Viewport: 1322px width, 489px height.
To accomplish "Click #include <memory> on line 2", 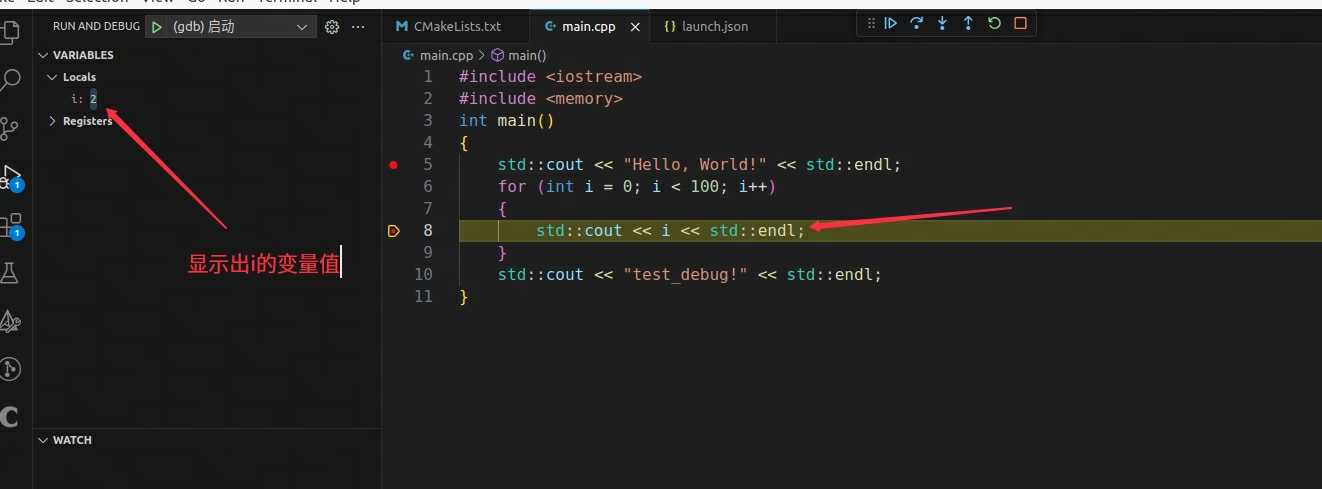I will click(x=541, y=98).
